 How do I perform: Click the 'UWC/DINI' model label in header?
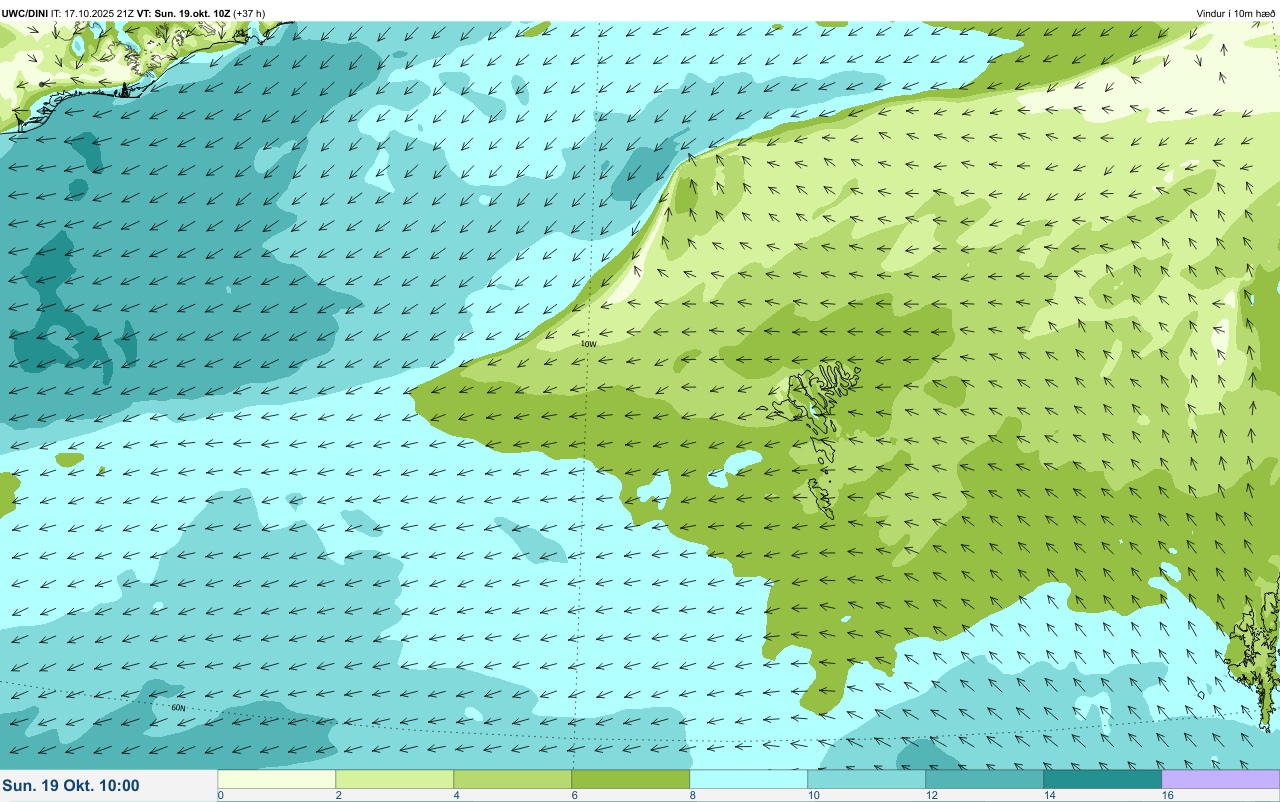pos(25,13)
